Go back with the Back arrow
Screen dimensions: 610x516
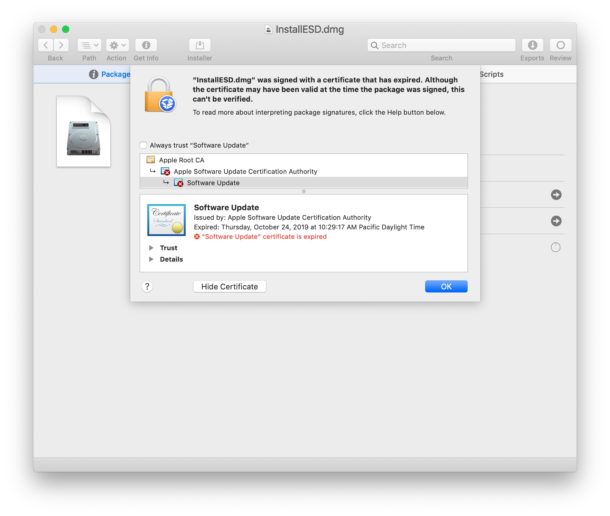pos(46,45)
